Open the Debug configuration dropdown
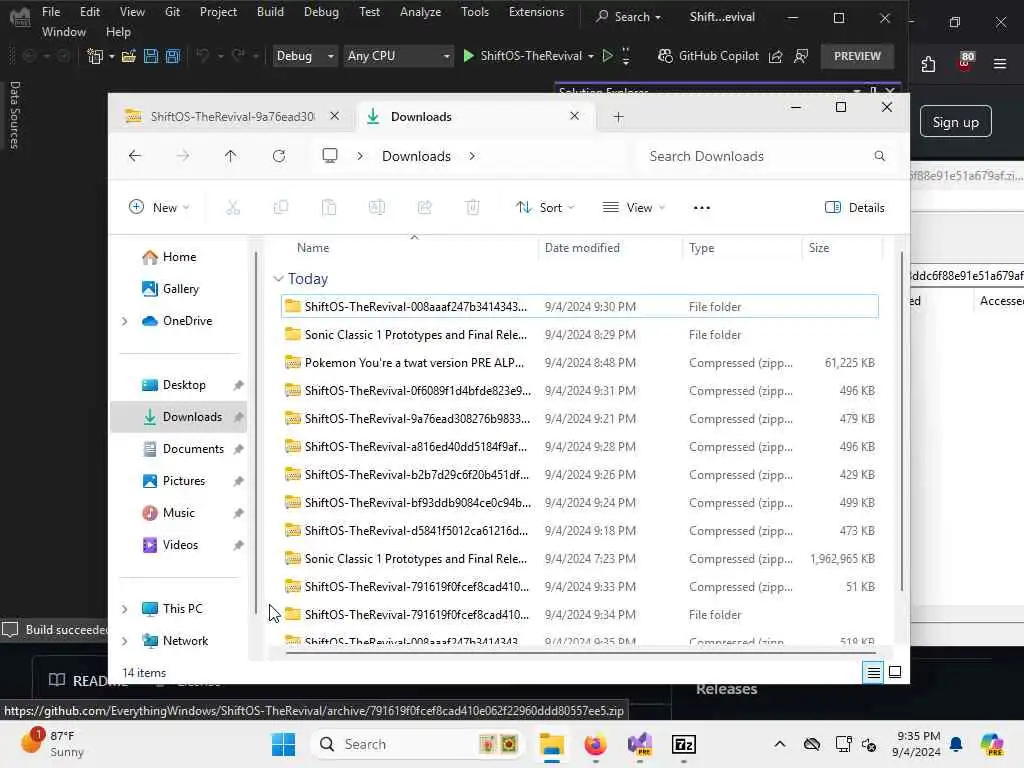 [x=305, y=56]
